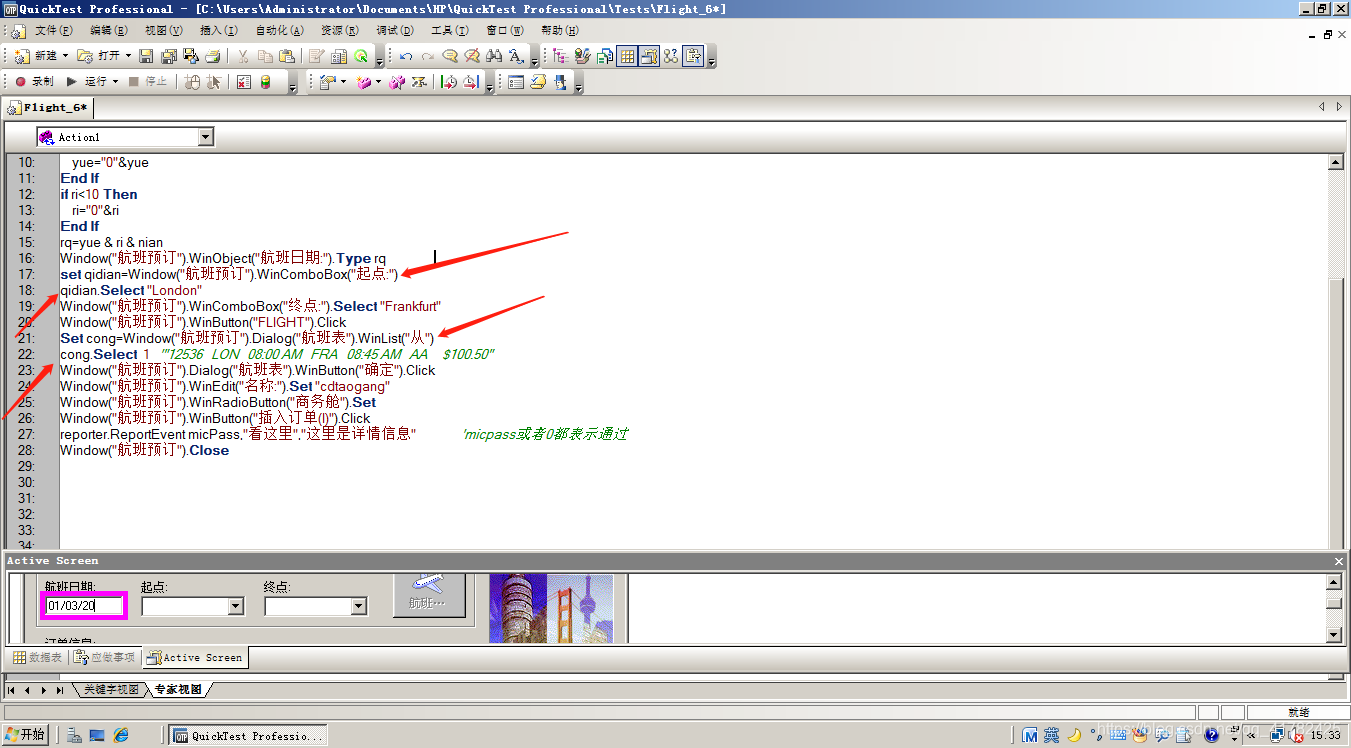This screenshot has width=1351, height=748.
Task: Open the Action1 action list dropdown
Action: point(206,137)
